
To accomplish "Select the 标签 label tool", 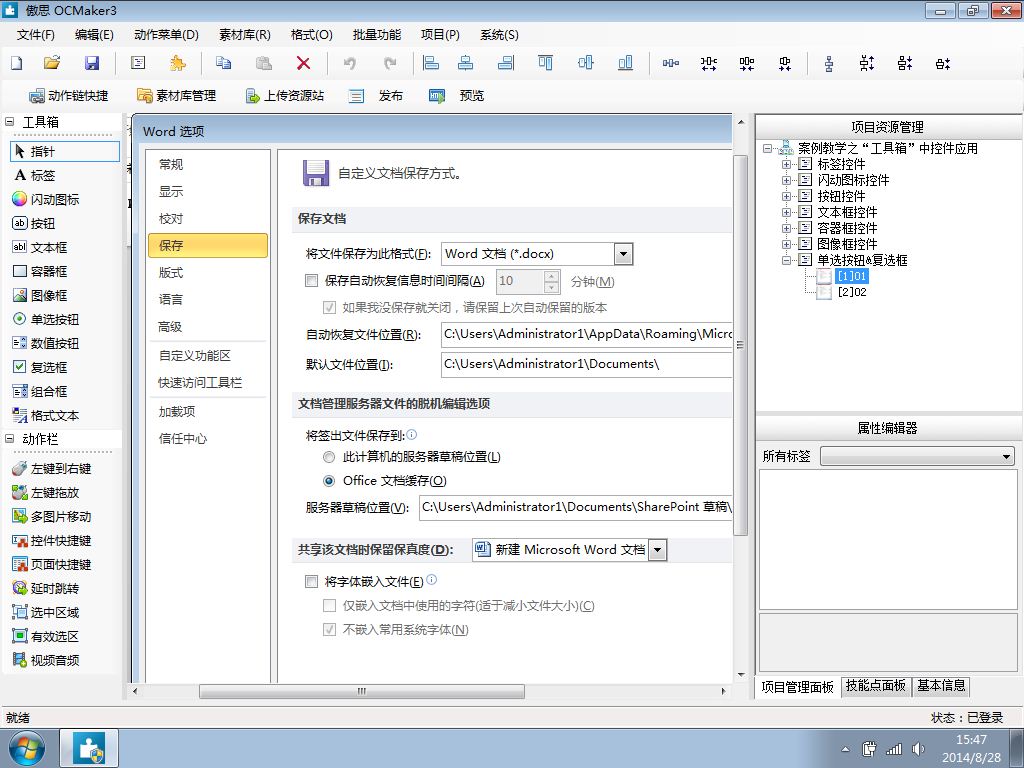I will point(35,175).
